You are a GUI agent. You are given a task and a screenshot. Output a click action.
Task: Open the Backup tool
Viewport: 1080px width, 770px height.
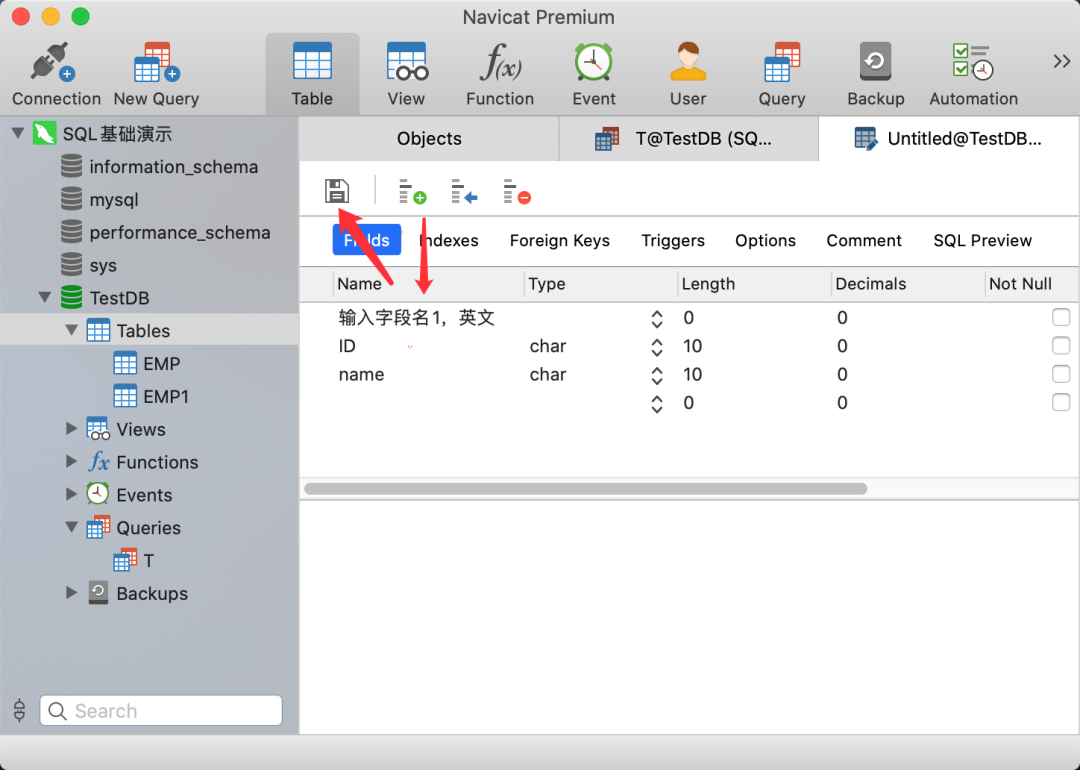click(x=875, y=73)
